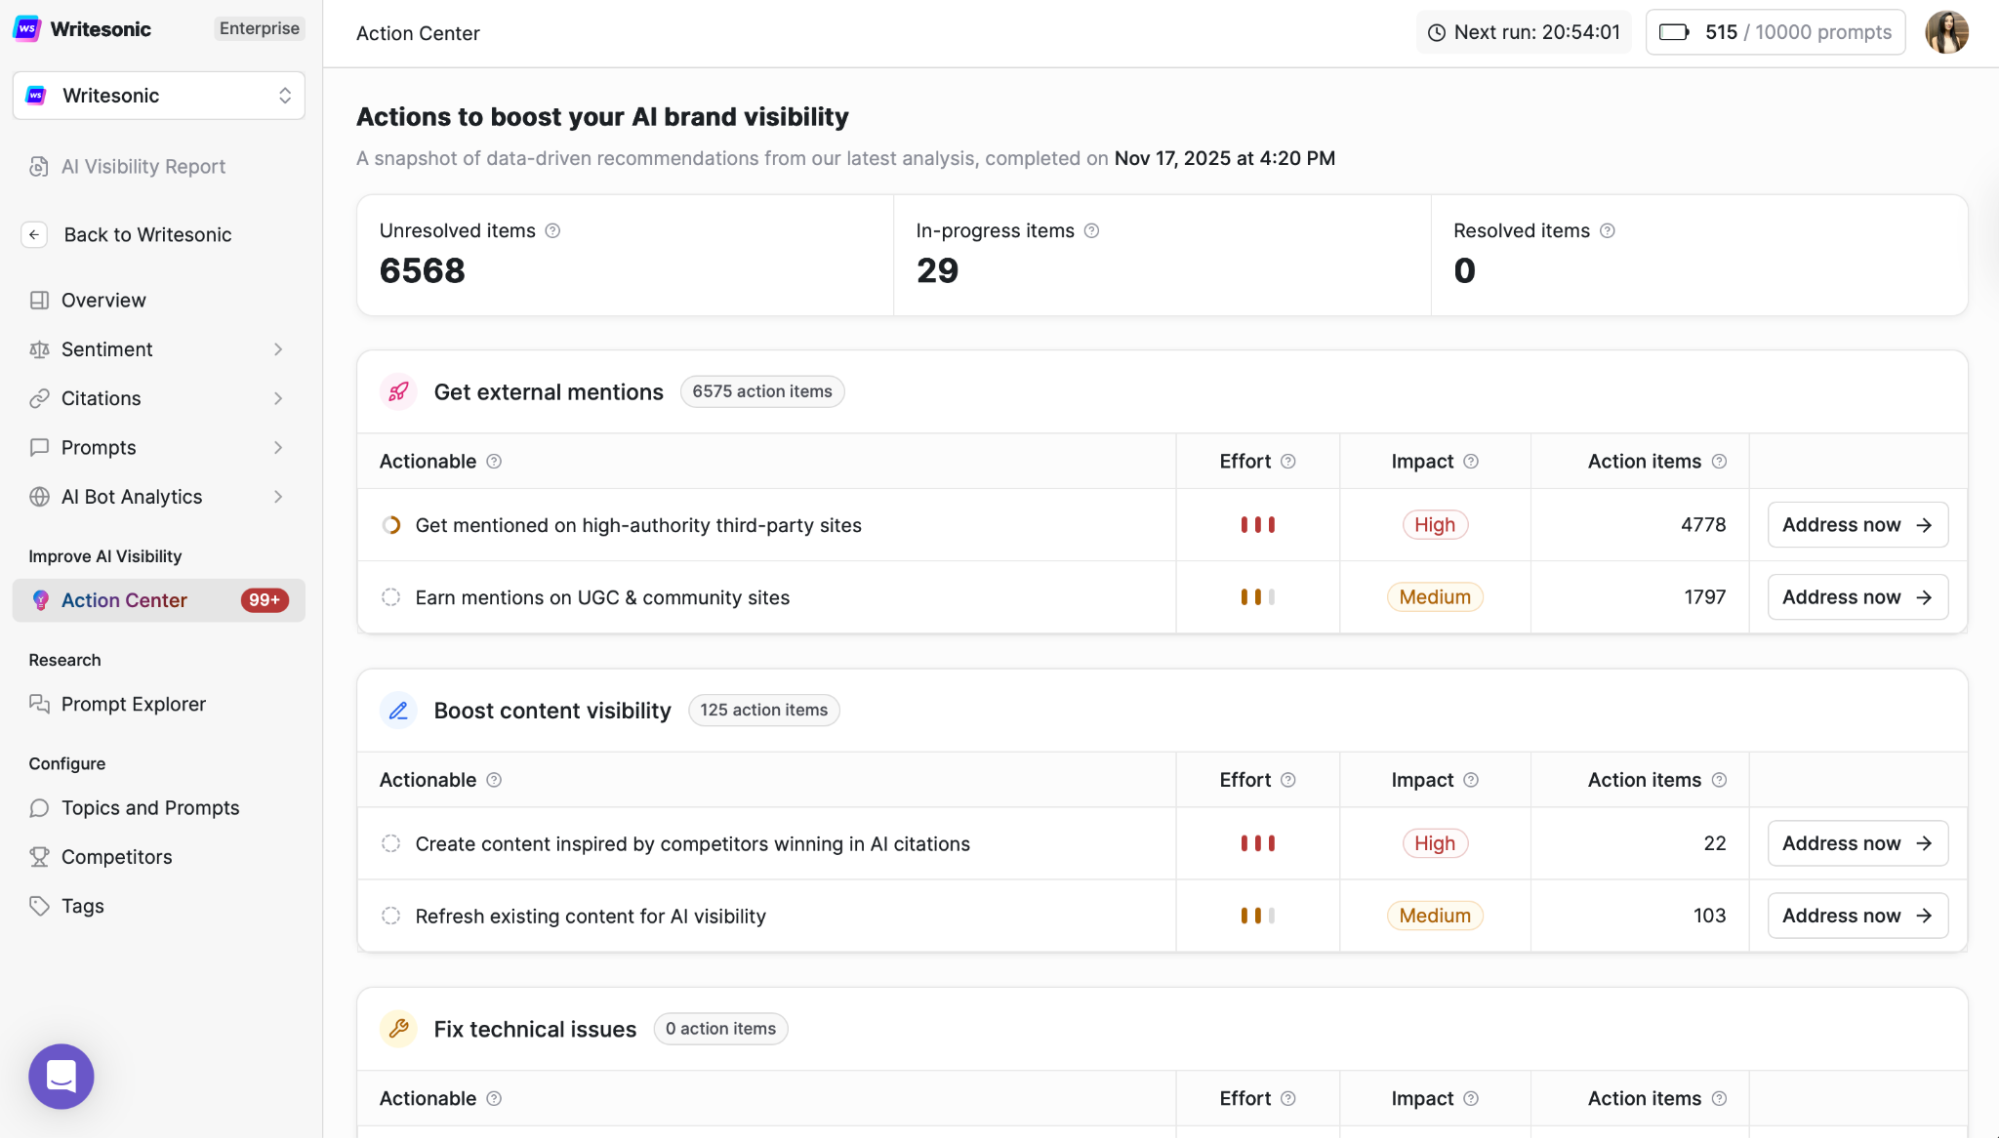Click the pencil icon beside Boost content visibility
This screenshot has height=1139, width=1999.
pyautogui.click(x=398, y=711)
